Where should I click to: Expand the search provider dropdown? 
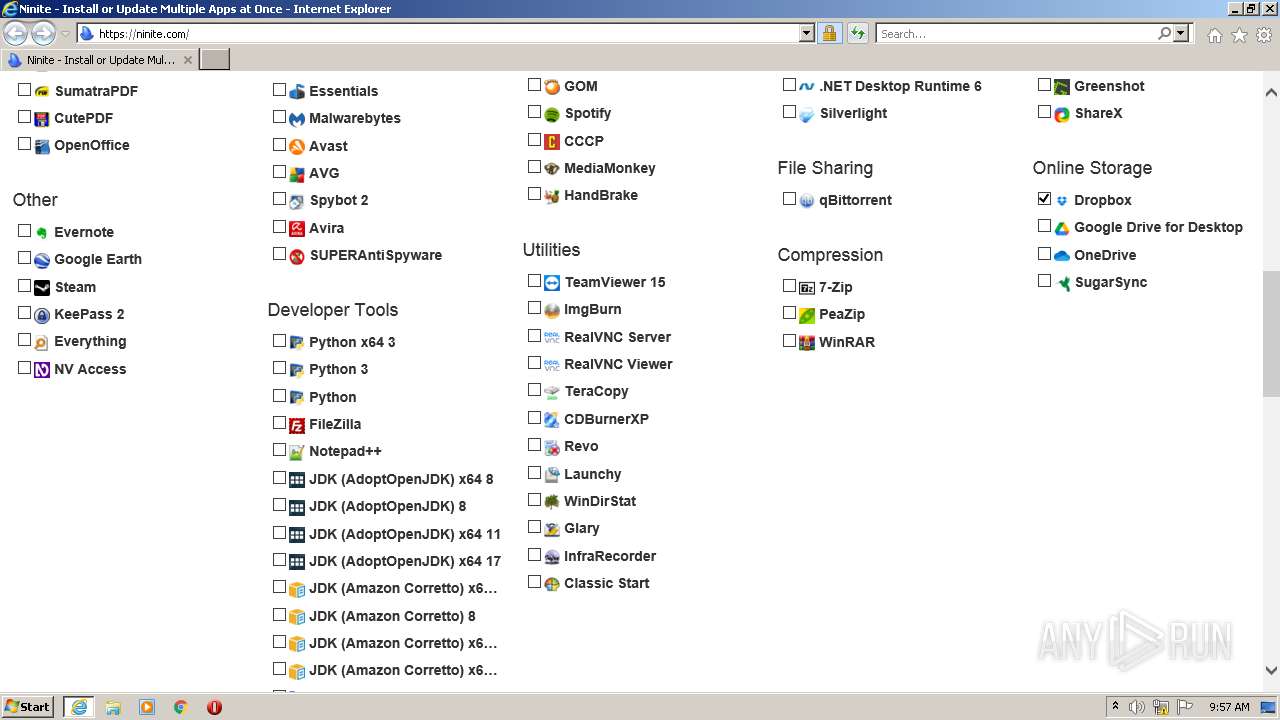point(1181,34)
